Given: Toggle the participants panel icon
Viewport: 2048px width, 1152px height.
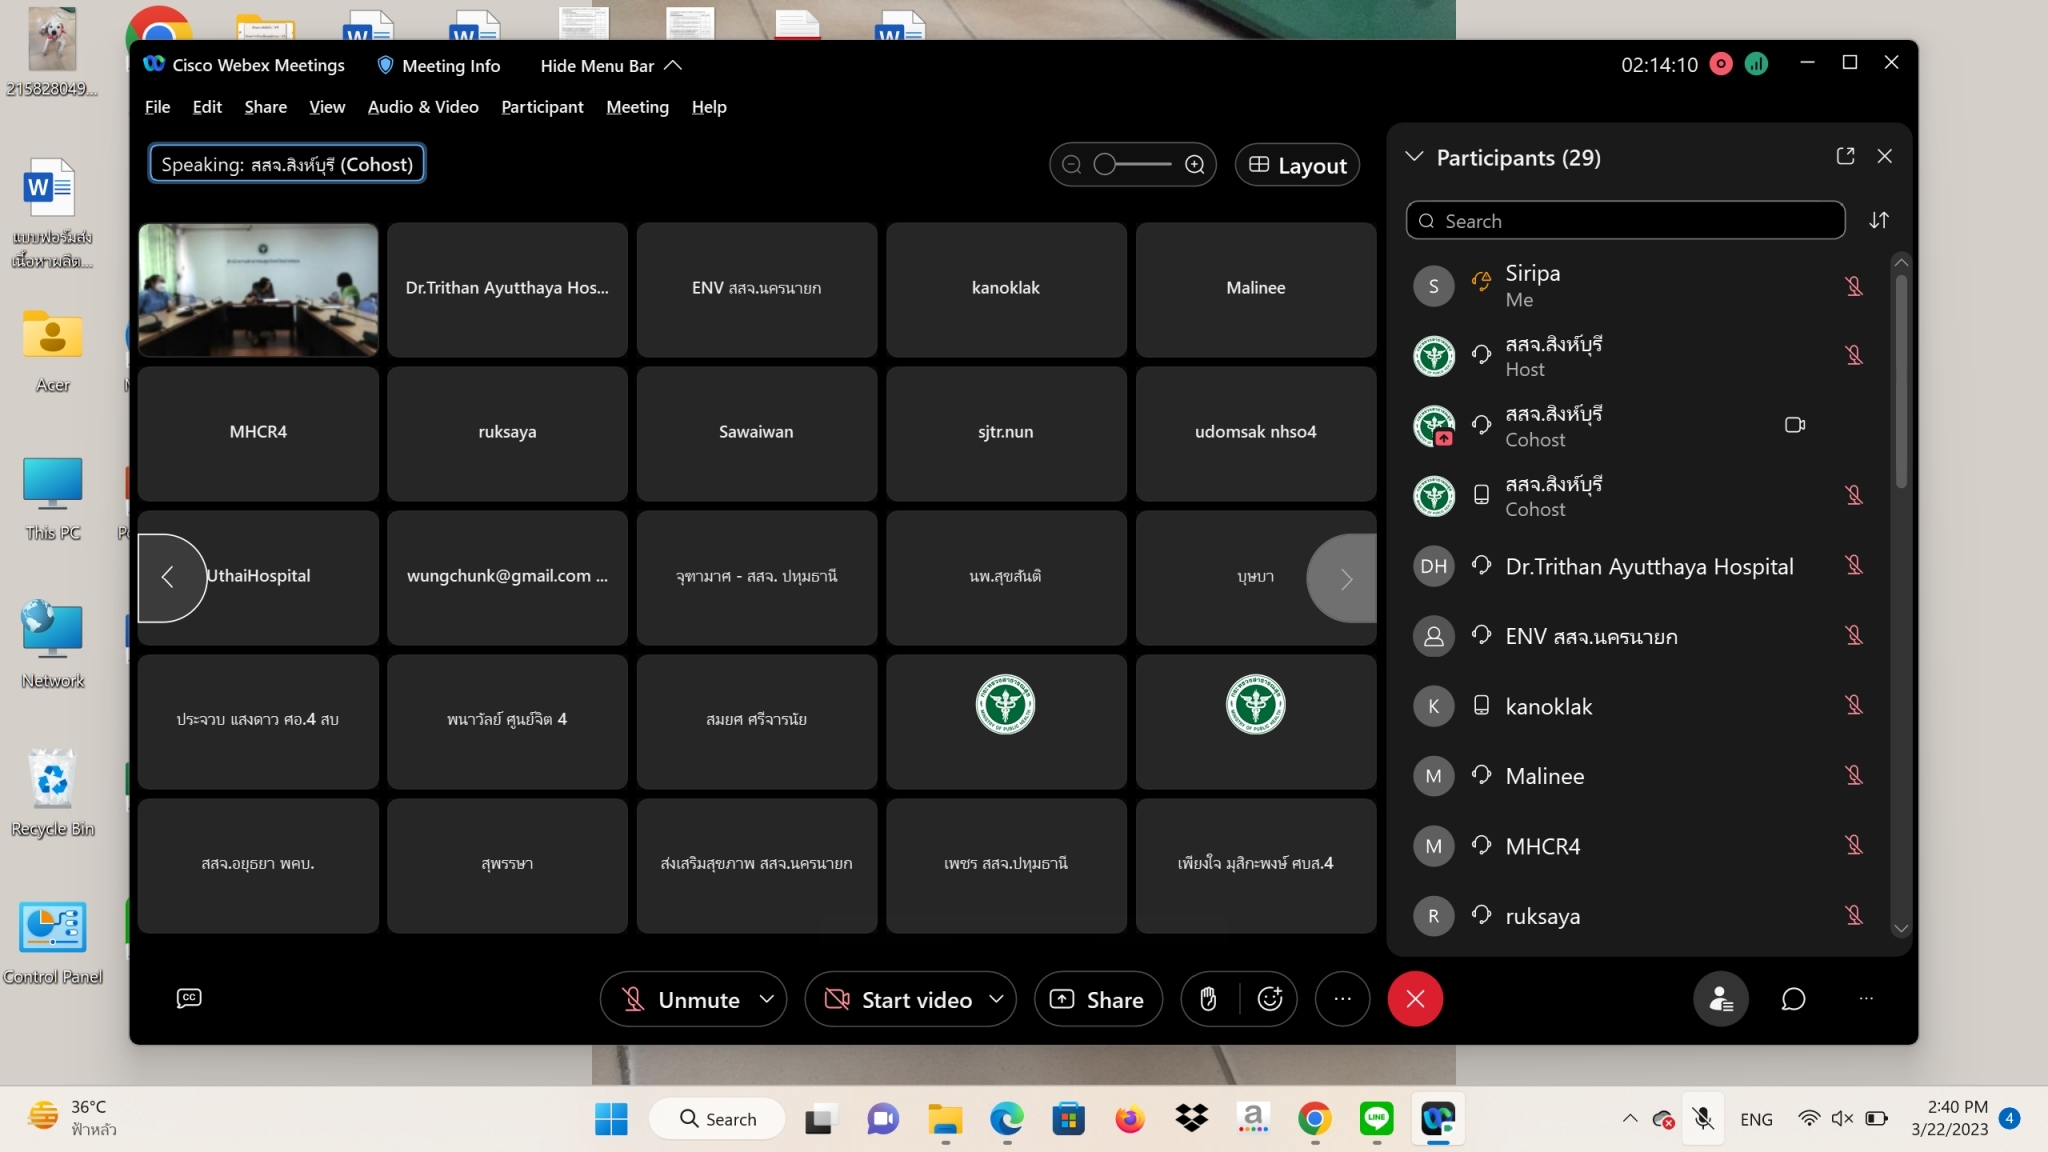Looking at the screenshot, I should tap(1721, 999).
